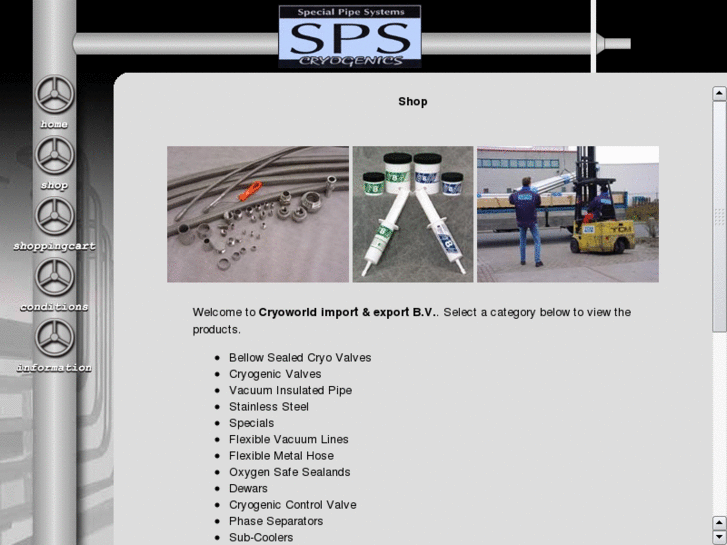The width and height of the screenshot is (727, 545).
Task: Click the shoppingcart valve-wheel icon
Action: (x=54, y=216)
